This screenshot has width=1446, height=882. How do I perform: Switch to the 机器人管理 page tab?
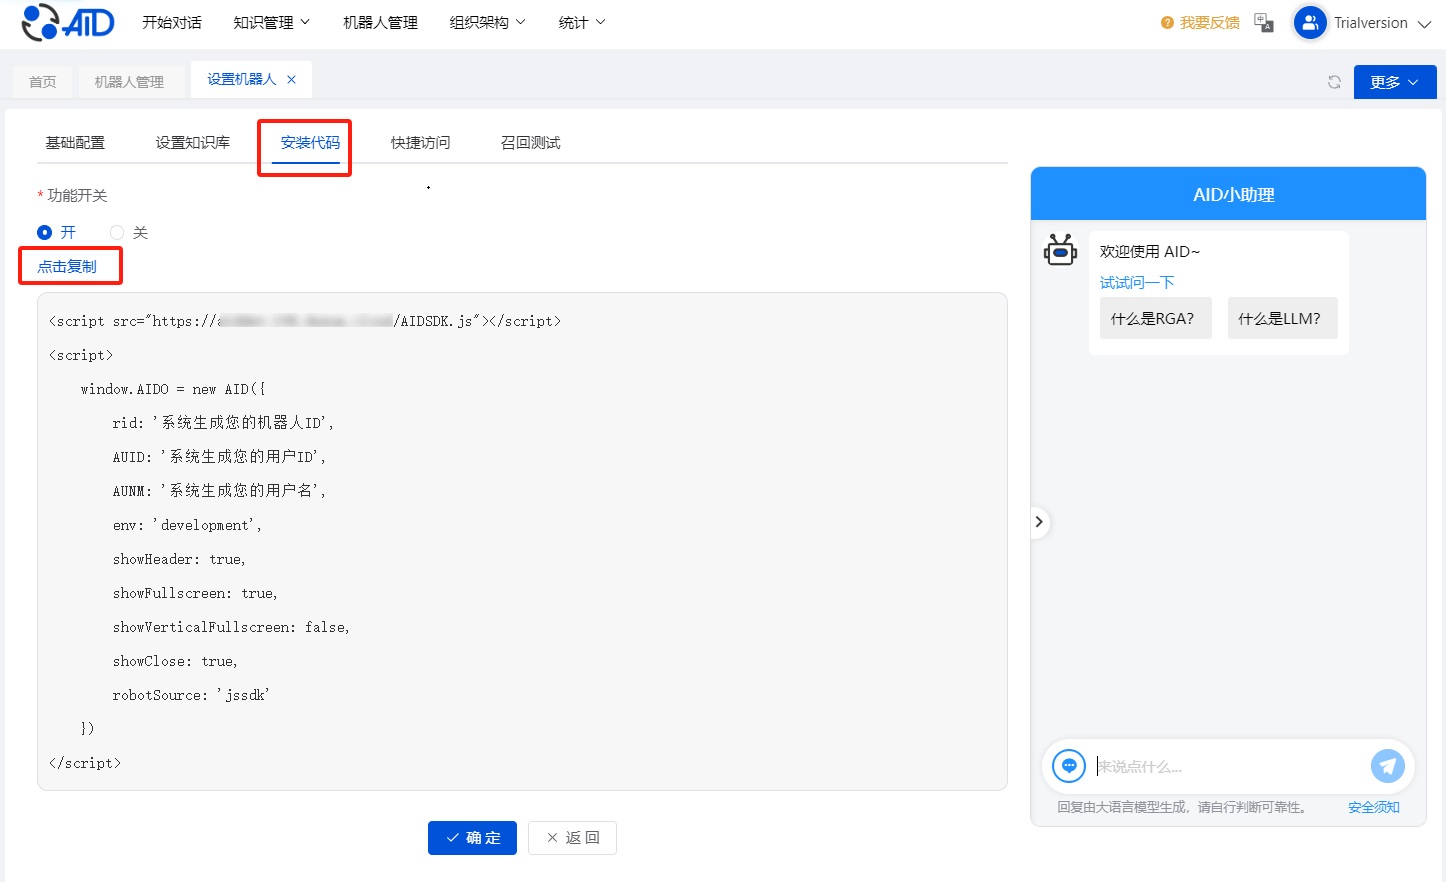tap(129, 82)
